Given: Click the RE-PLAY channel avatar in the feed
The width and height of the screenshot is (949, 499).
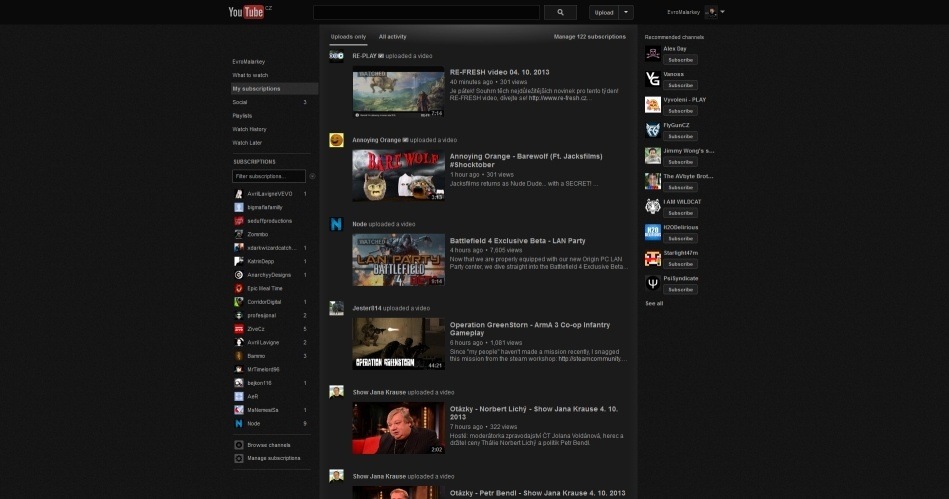Looking at the screenshot, I should (x=337, y=56).
